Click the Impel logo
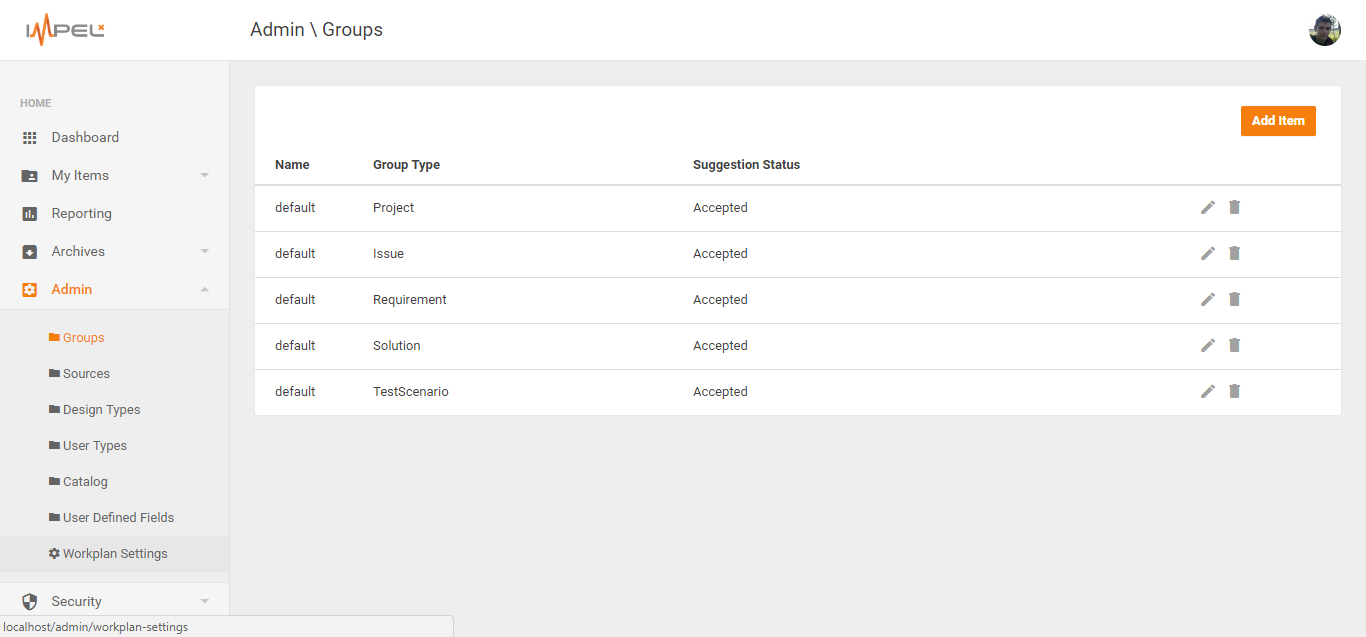 click(65, 31)
